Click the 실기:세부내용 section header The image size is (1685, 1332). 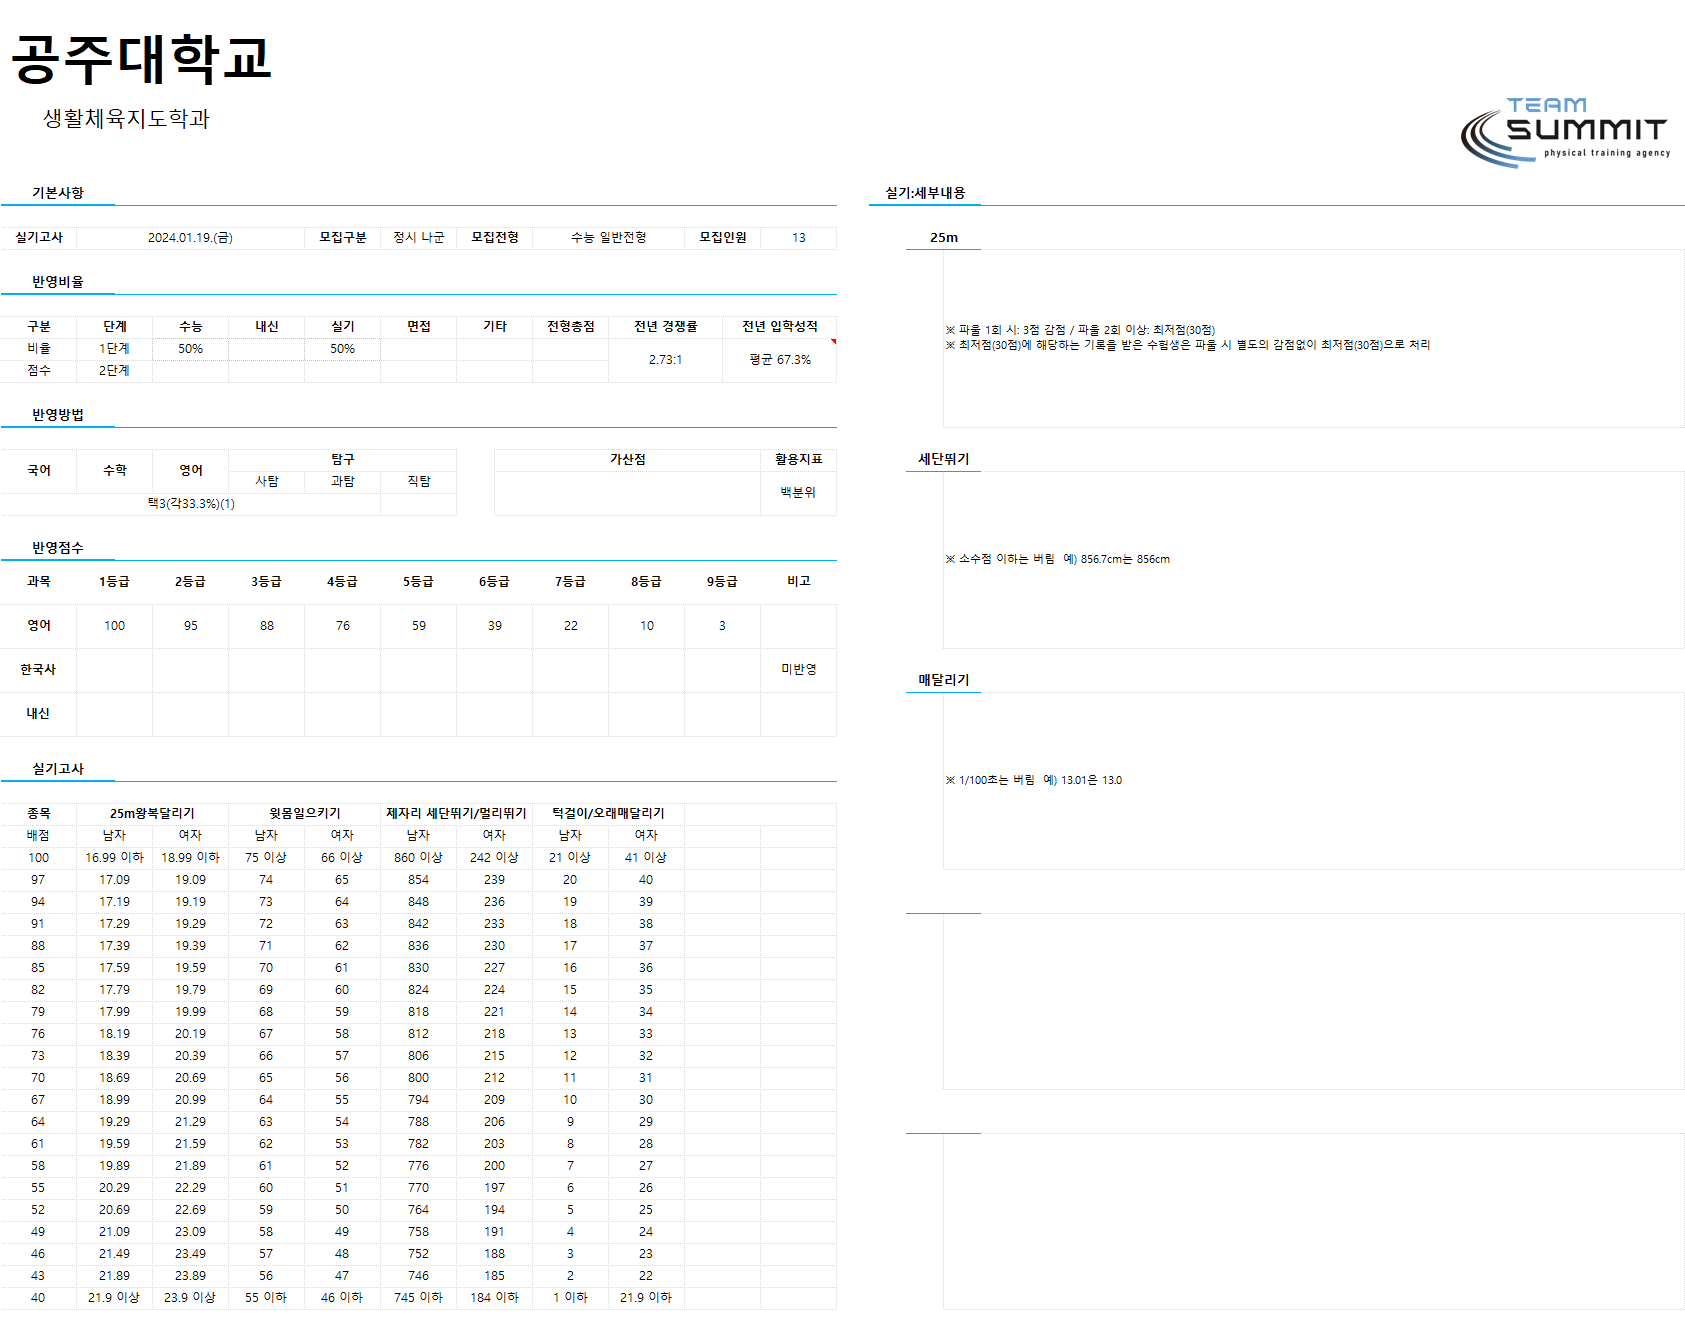925,193
